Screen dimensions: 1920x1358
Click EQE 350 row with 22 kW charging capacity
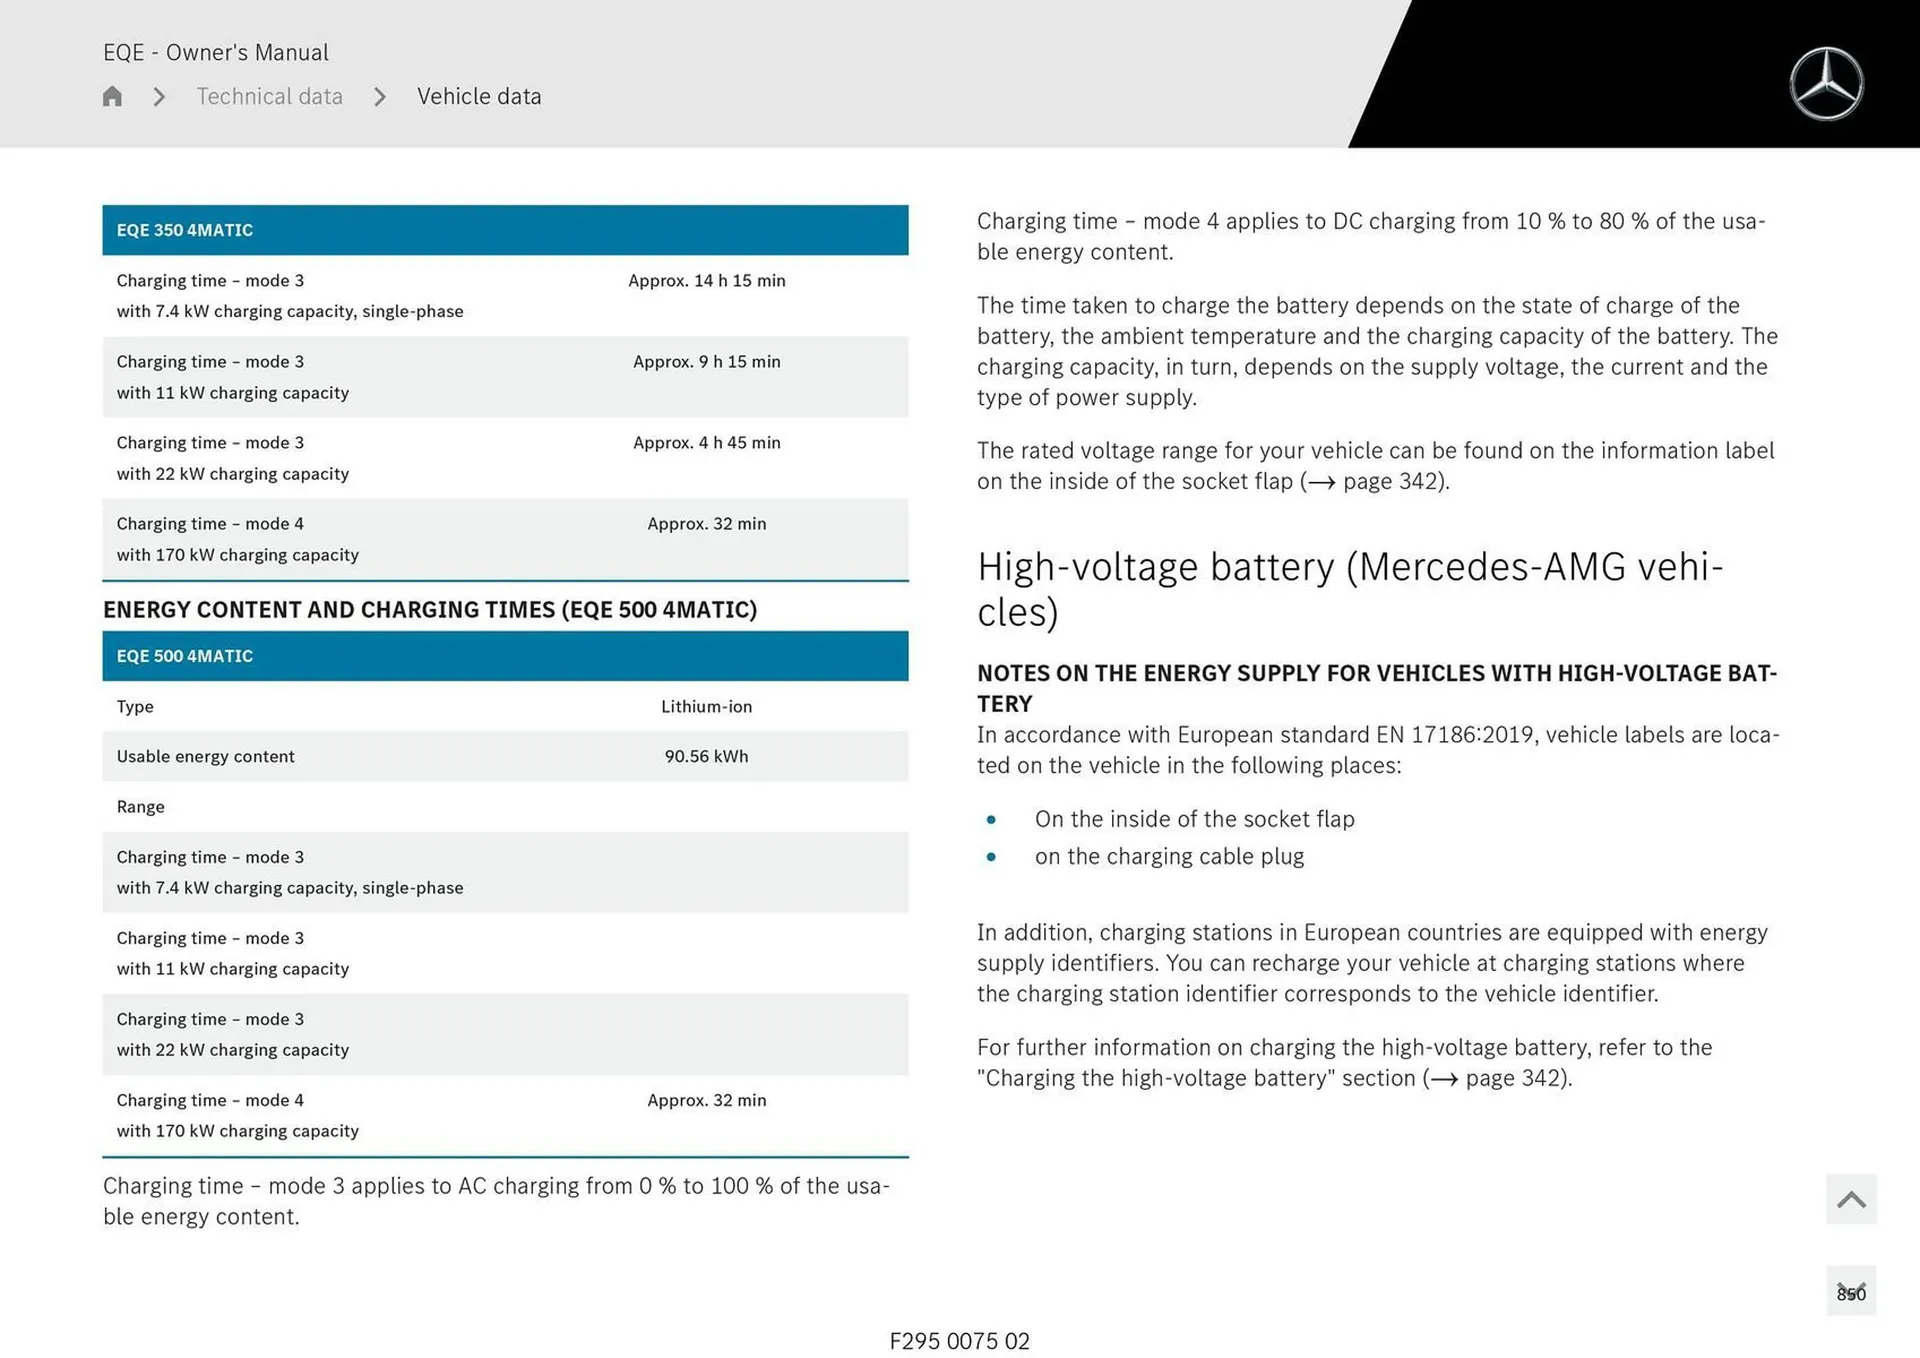tap(505, 458)
